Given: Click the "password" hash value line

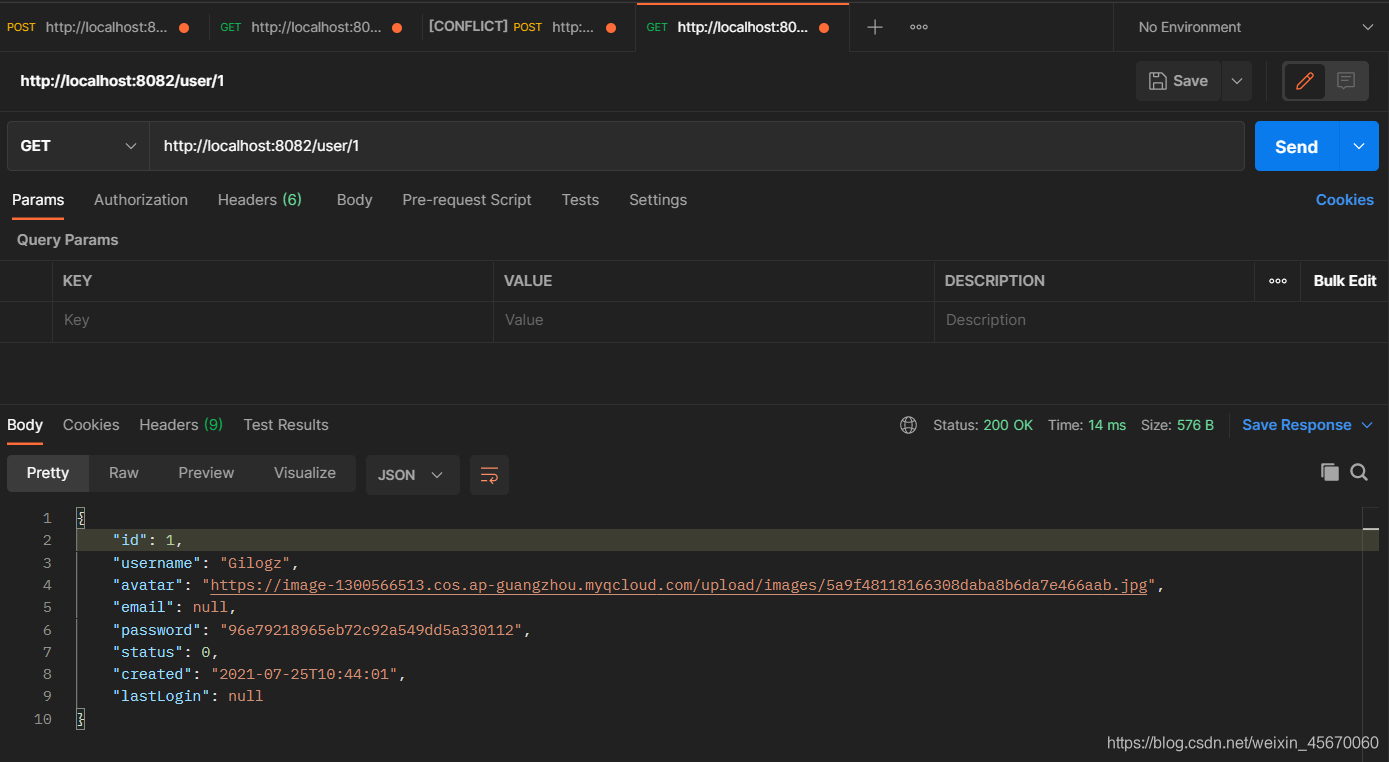Looking at the screenshot, I should point(320,630).
